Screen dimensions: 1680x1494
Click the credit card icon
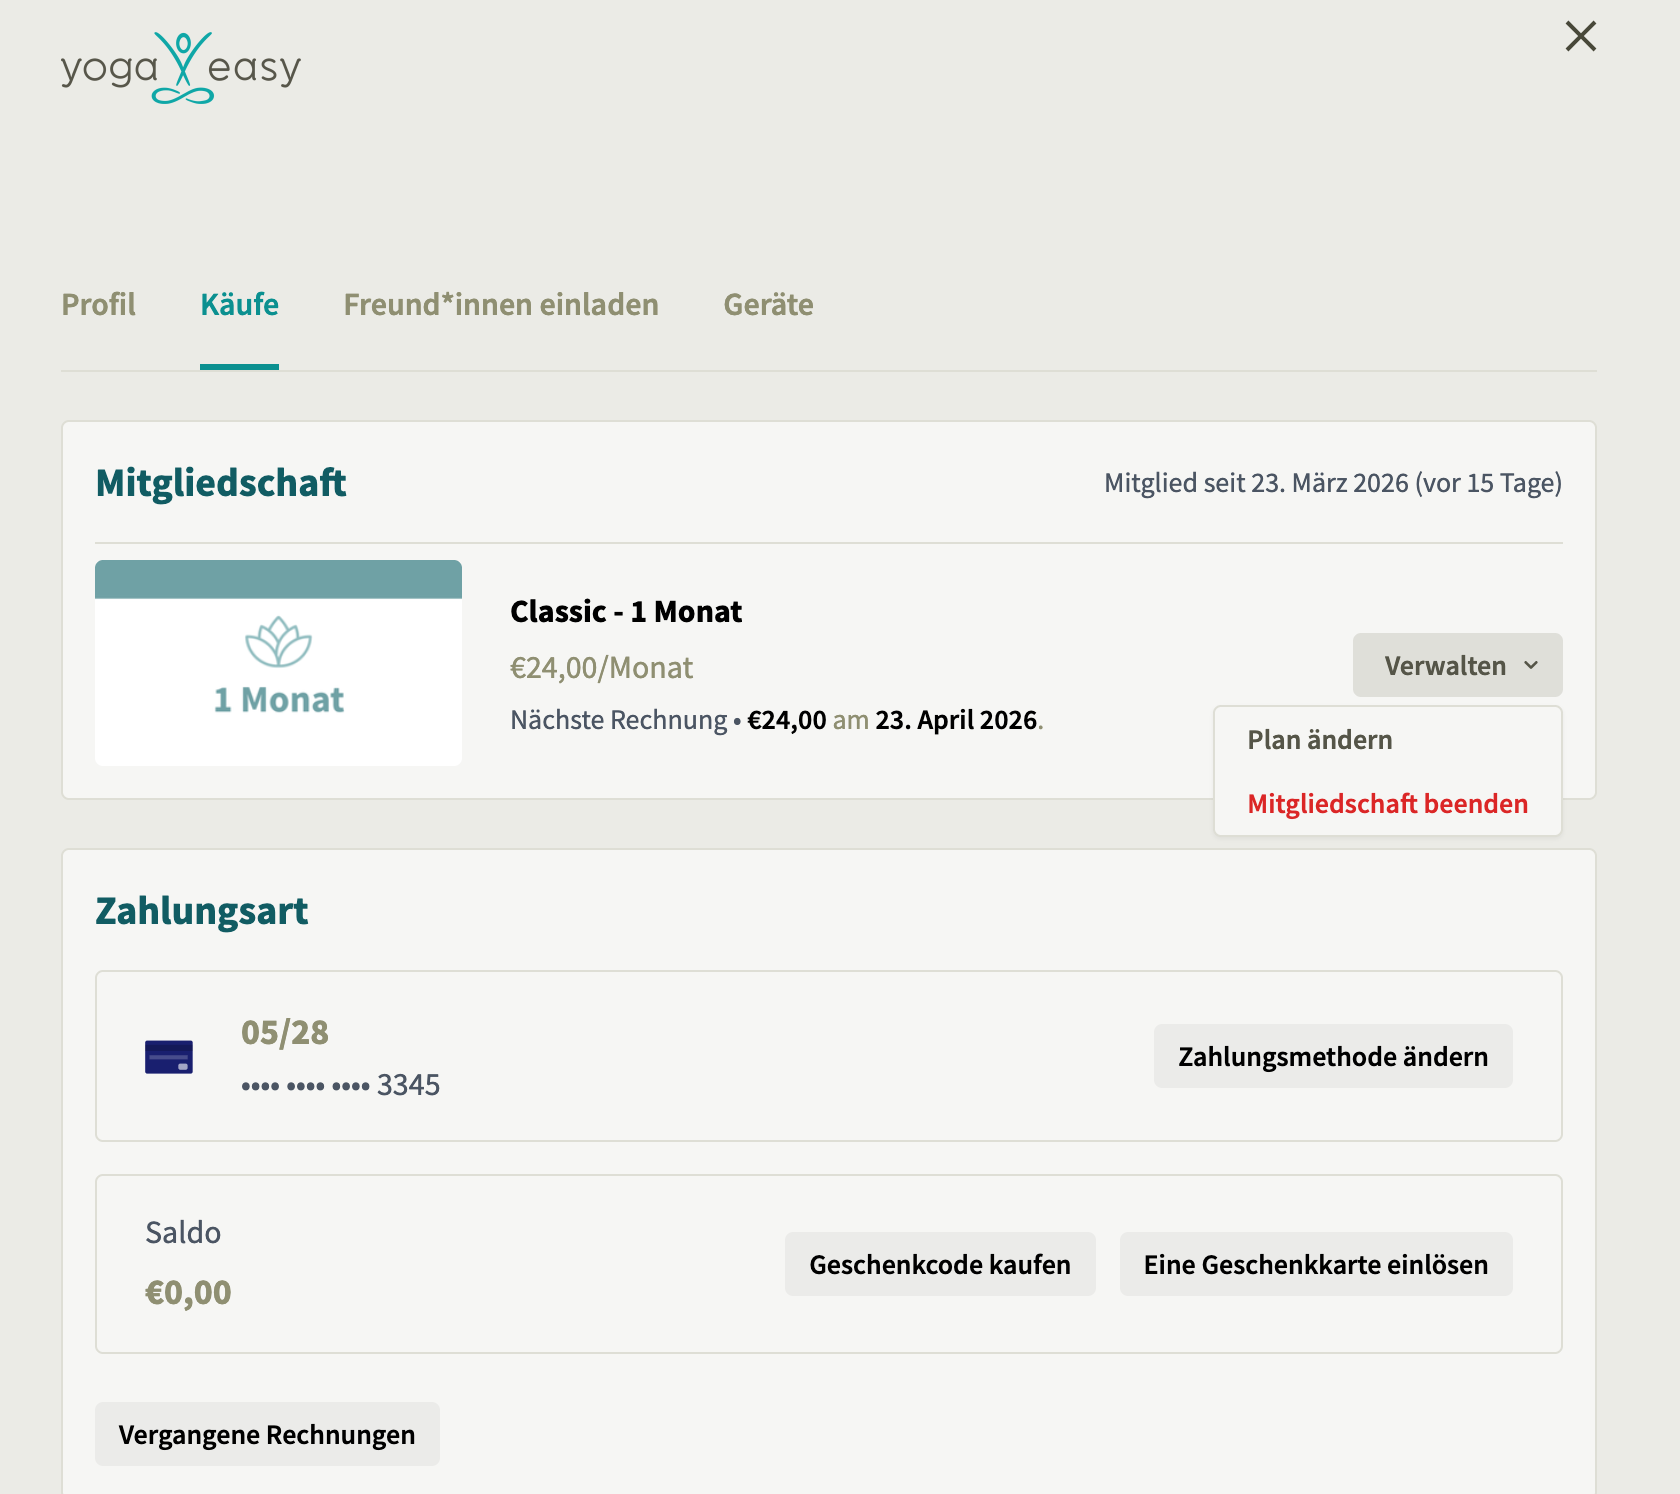(x=169, y=1057)
